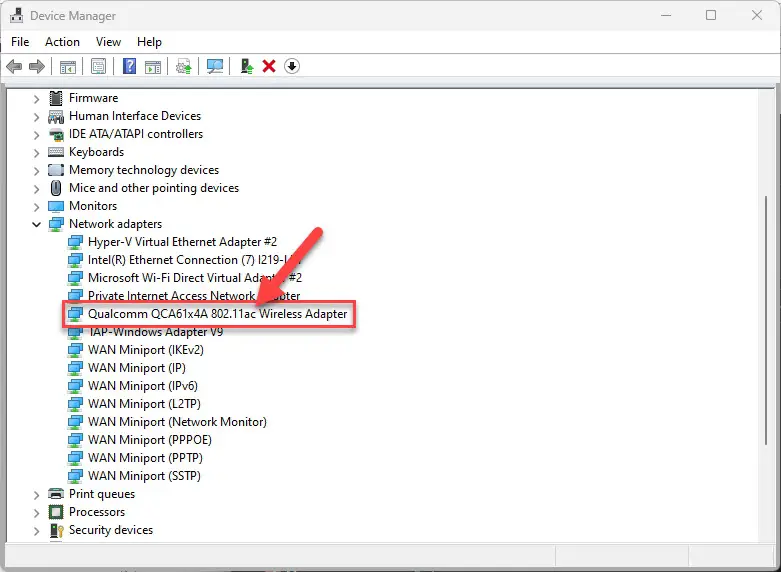
Task: Click Update device driver toolbar icon
Action: [x=184, y=66]
